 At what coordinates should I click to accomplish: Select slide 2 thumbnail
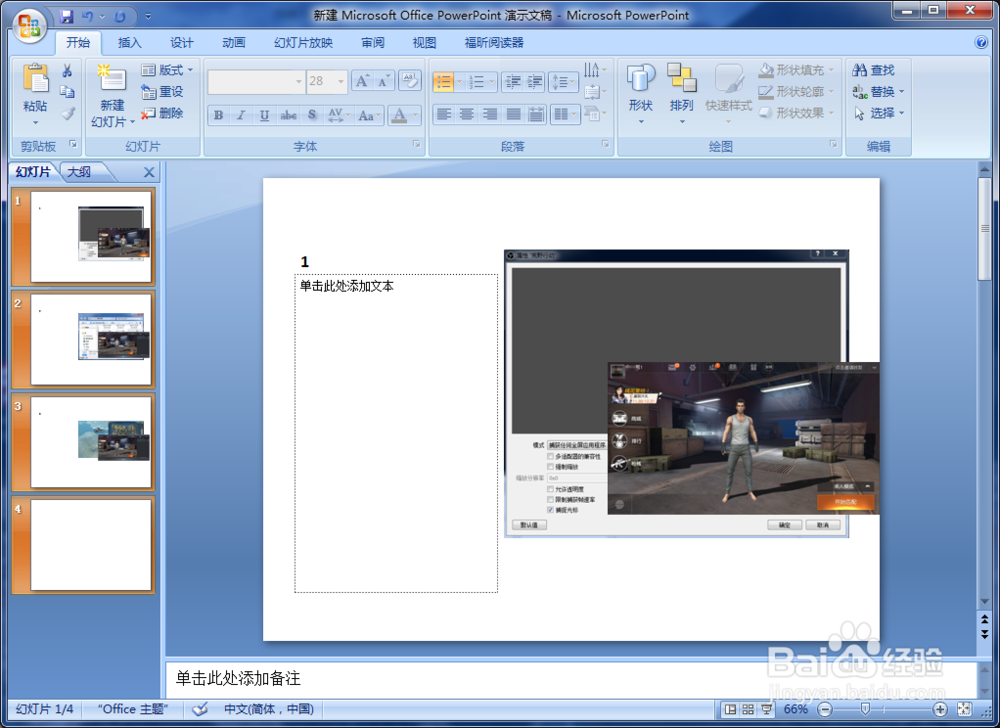[91, 339]
